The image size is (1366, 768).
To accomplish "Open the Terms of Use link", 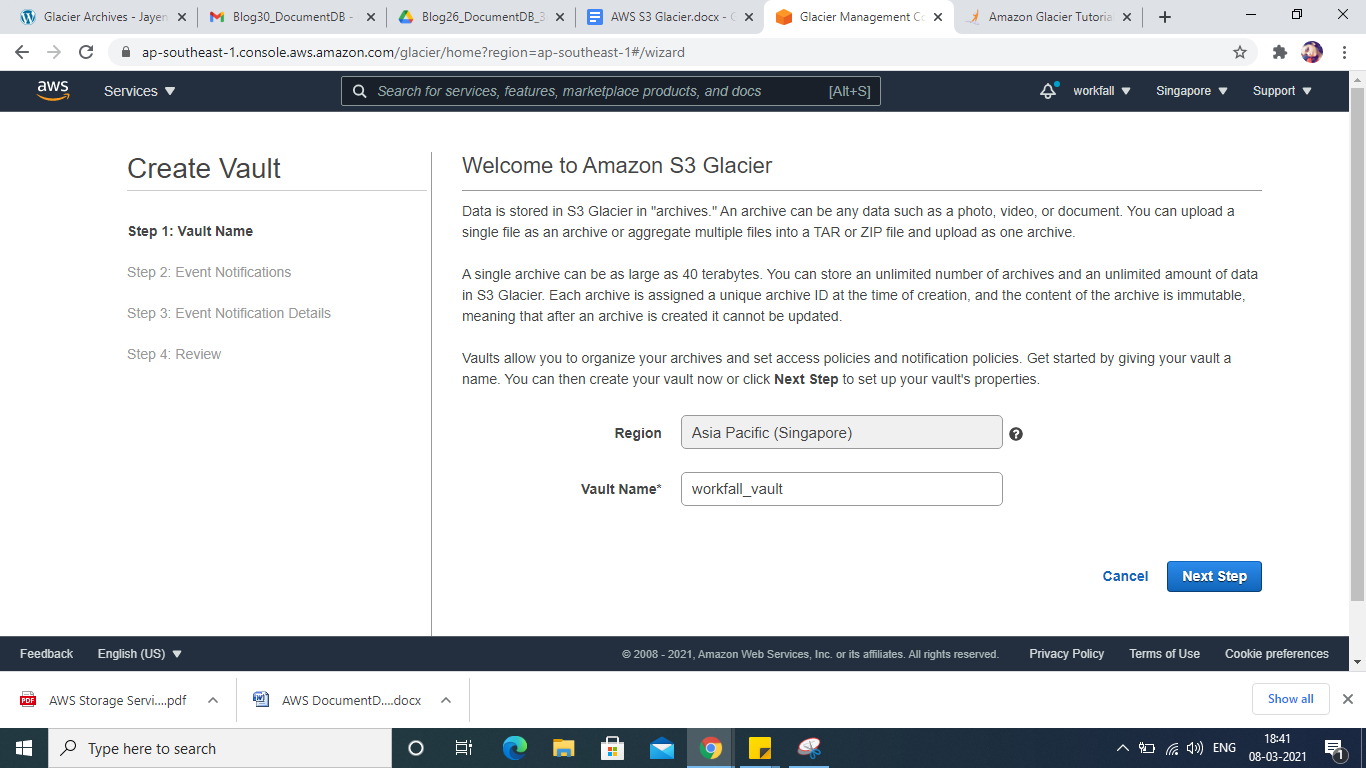I will [1164, 654].
